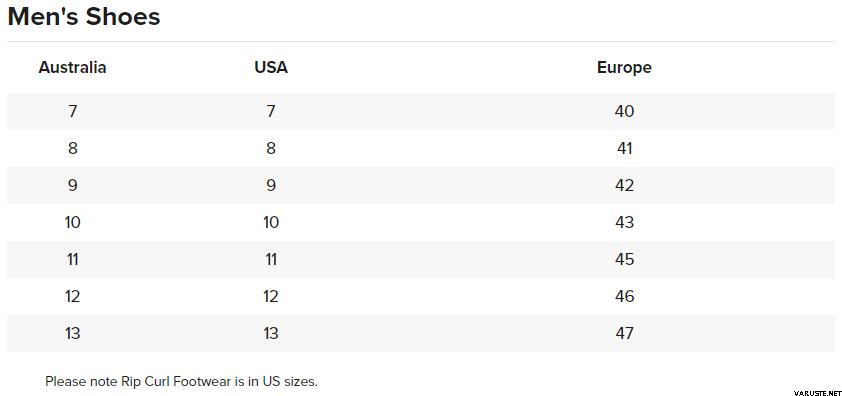This screenshot has width=842, height=396.
Task: Select the USA column header
Action: click(x=271, y=68)
